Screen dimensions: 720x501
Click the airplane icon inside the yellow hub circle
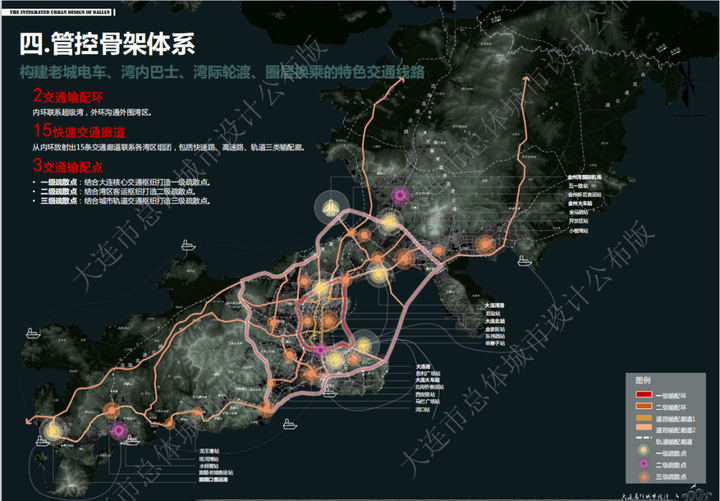(331, 208)
